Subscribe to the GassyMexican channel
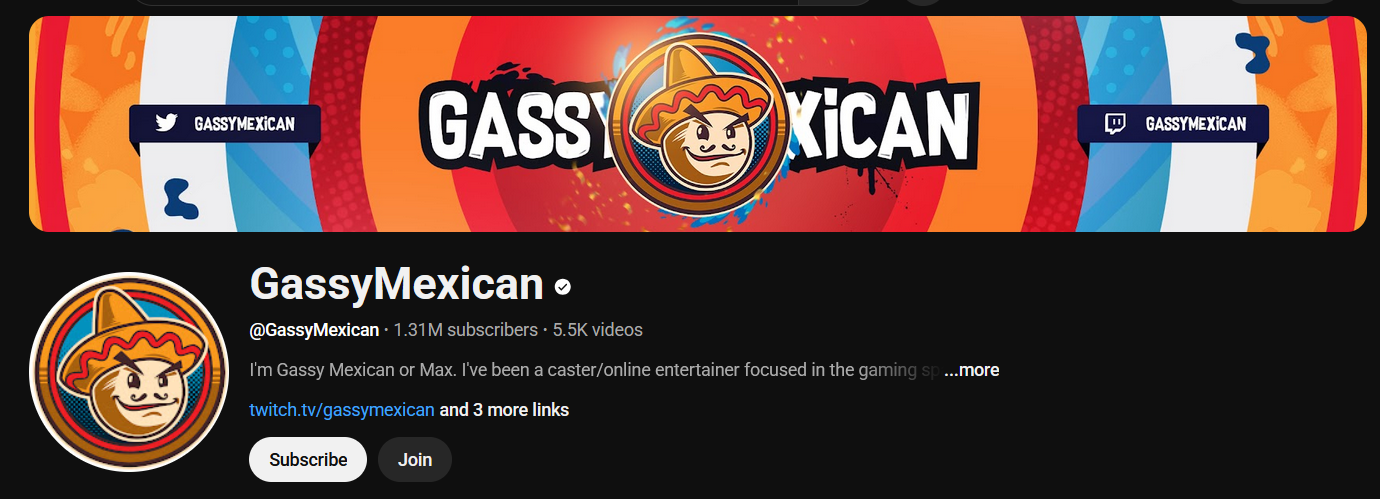The height and width of the screenshot is (499, 1380). click(x=308, y=460)
